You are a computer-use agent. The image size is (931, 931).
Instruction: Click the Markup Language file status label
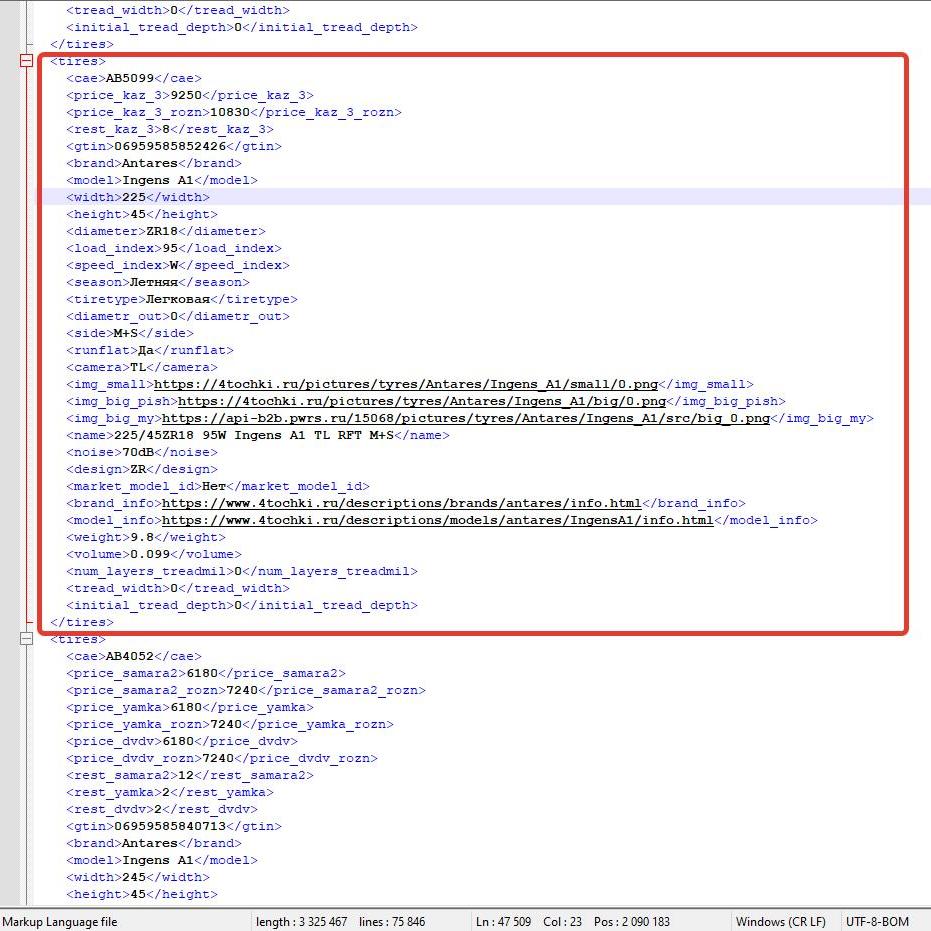(60, 922)
